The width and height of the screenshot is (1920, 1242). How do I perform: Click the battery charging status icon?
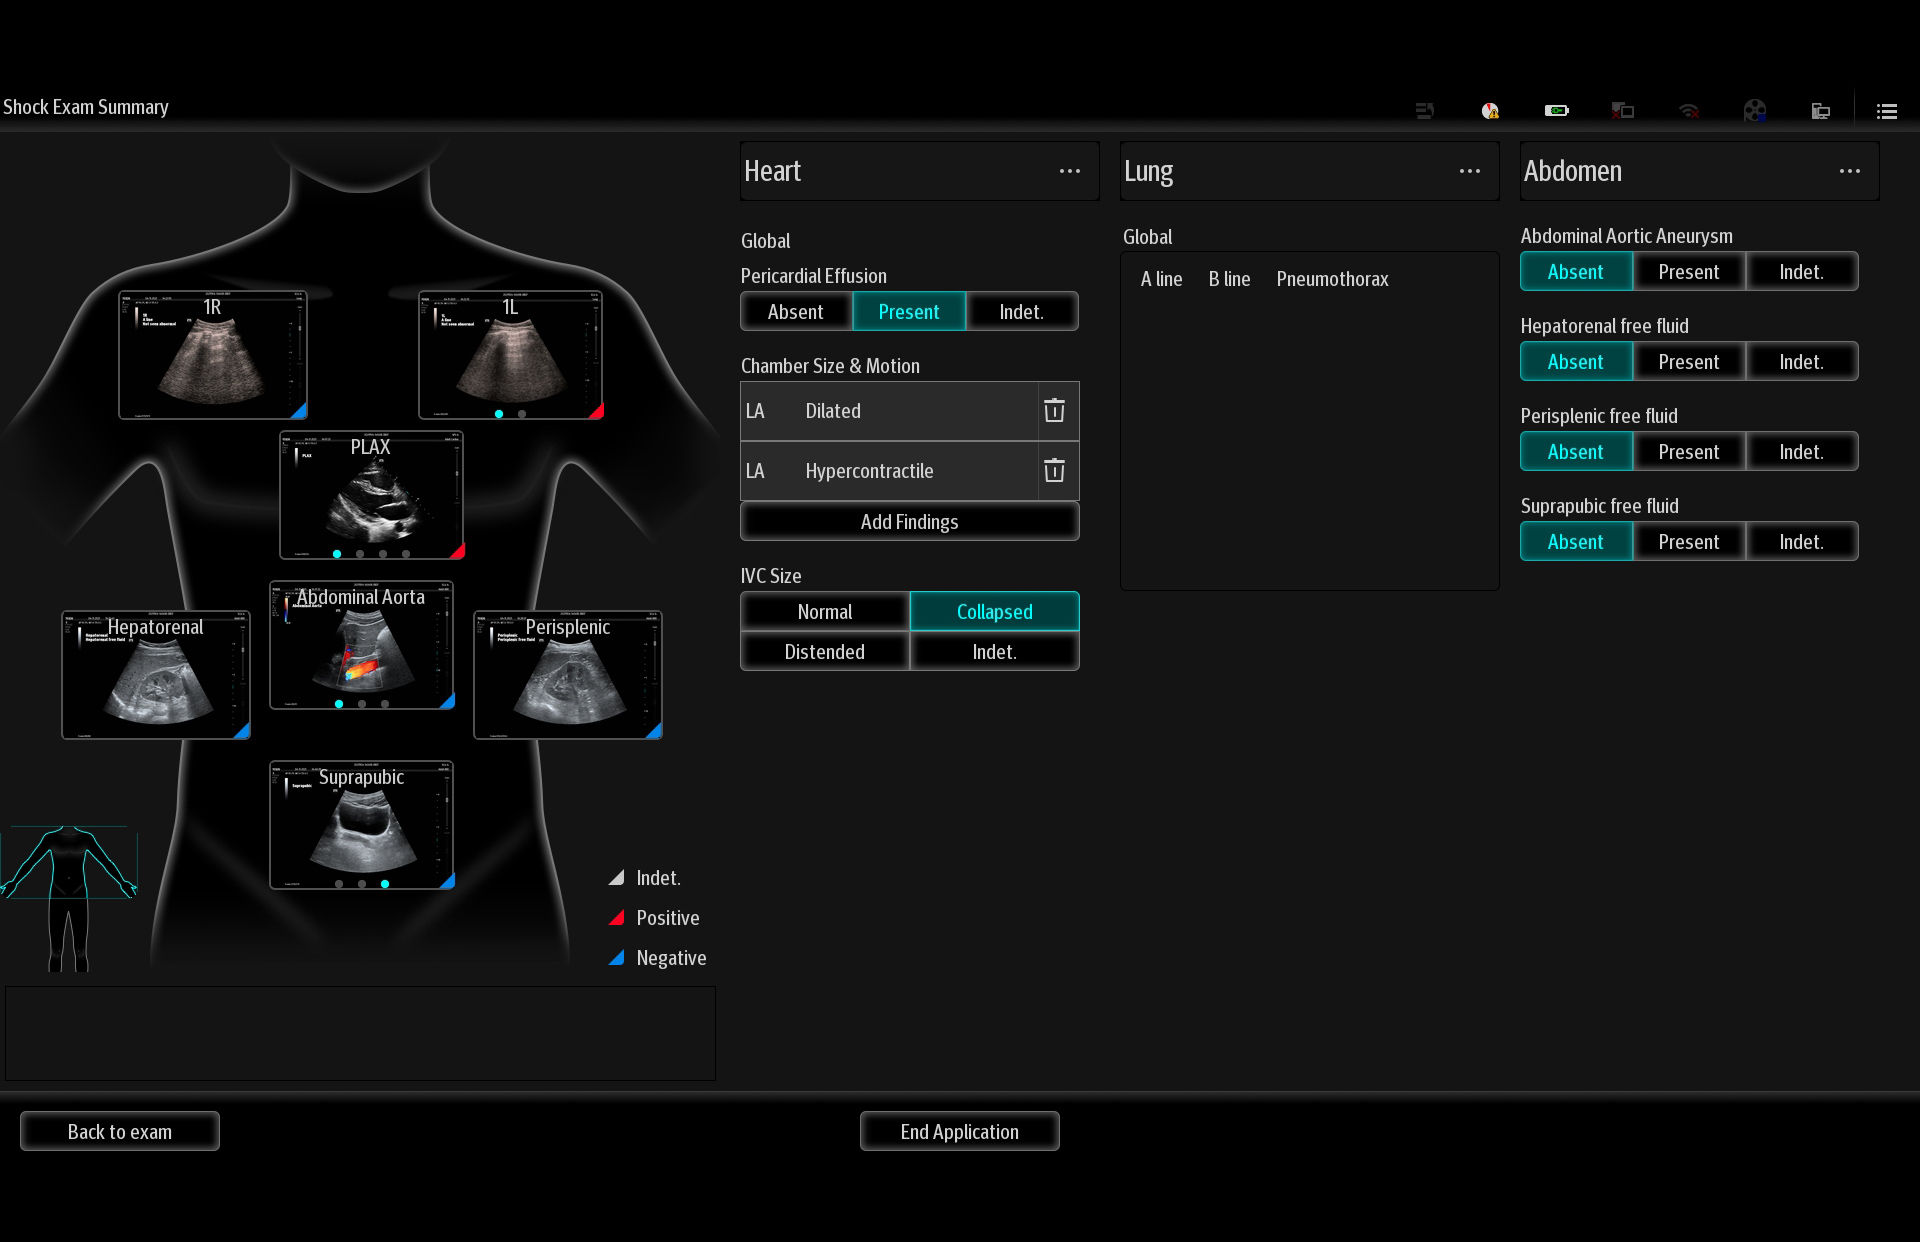pos(1556,111)
